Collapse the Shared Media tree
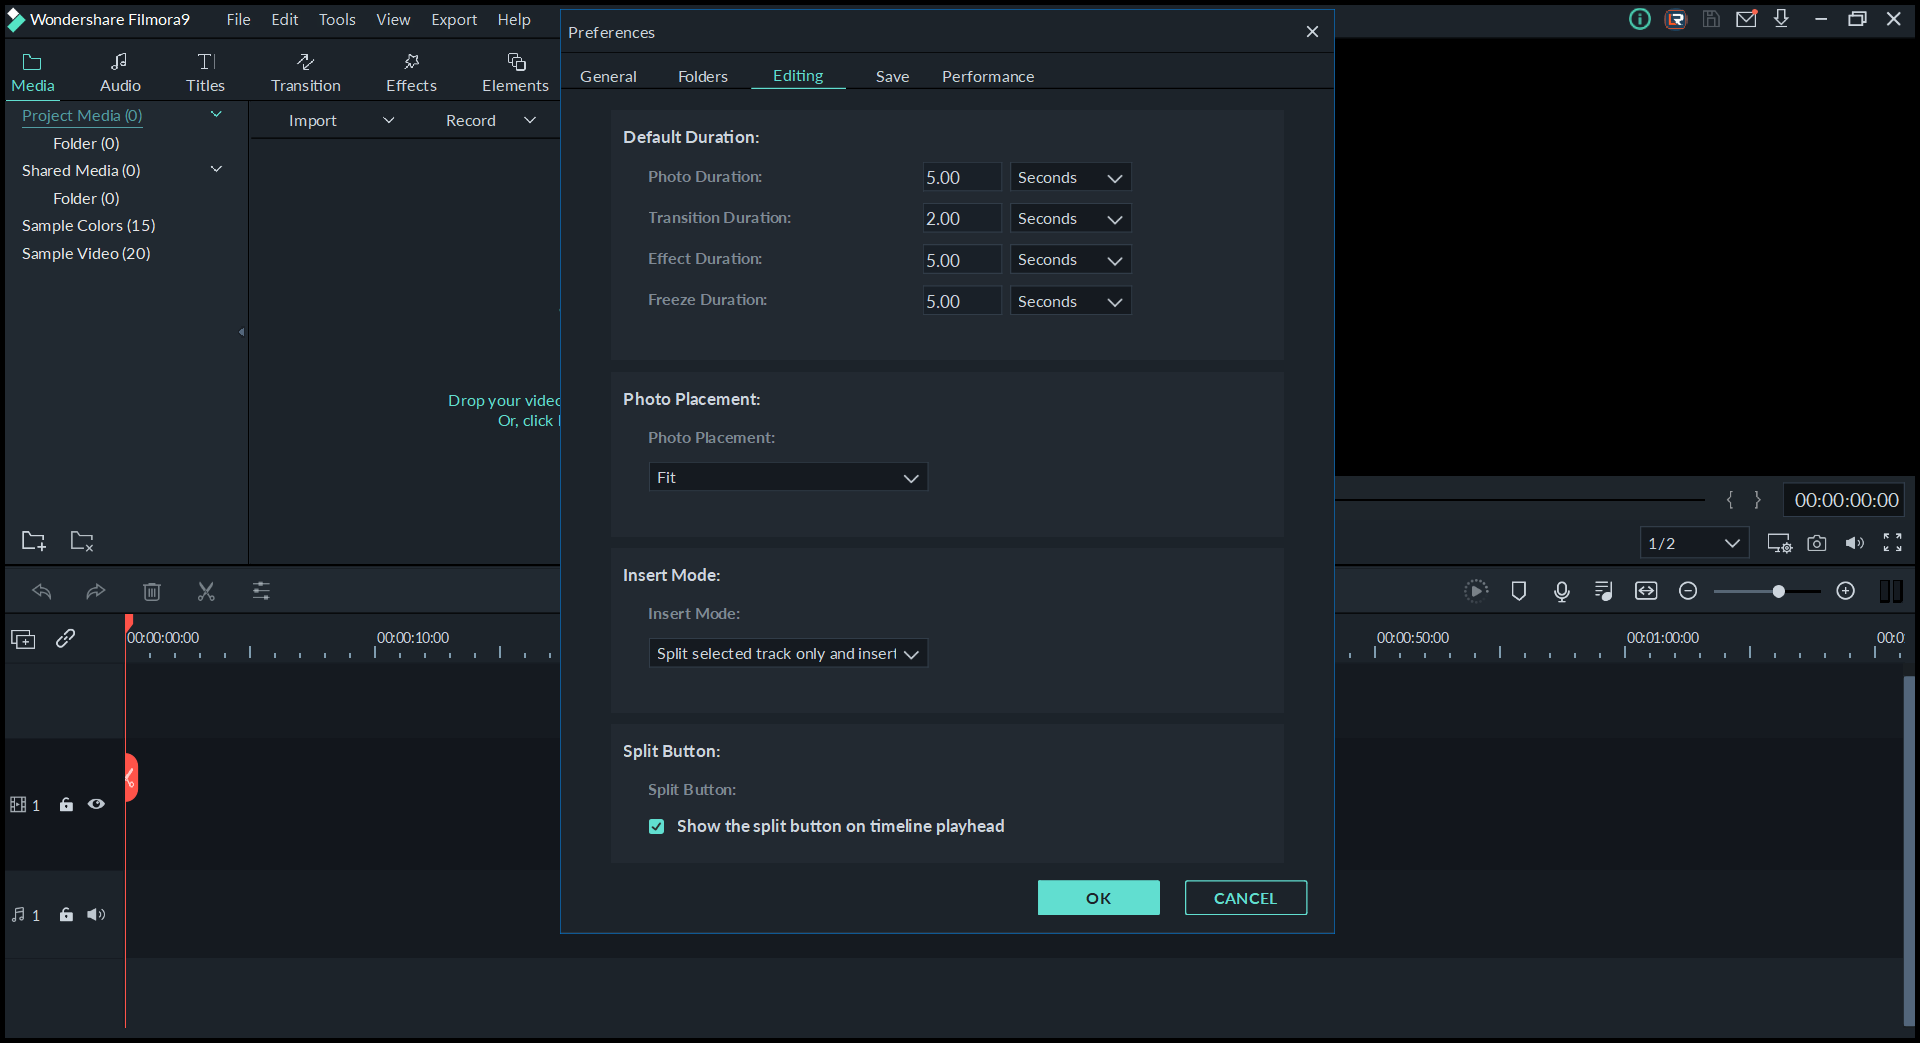This screenshot has height=1043, width=1920. pyautogui.click(x=216, y=170)
